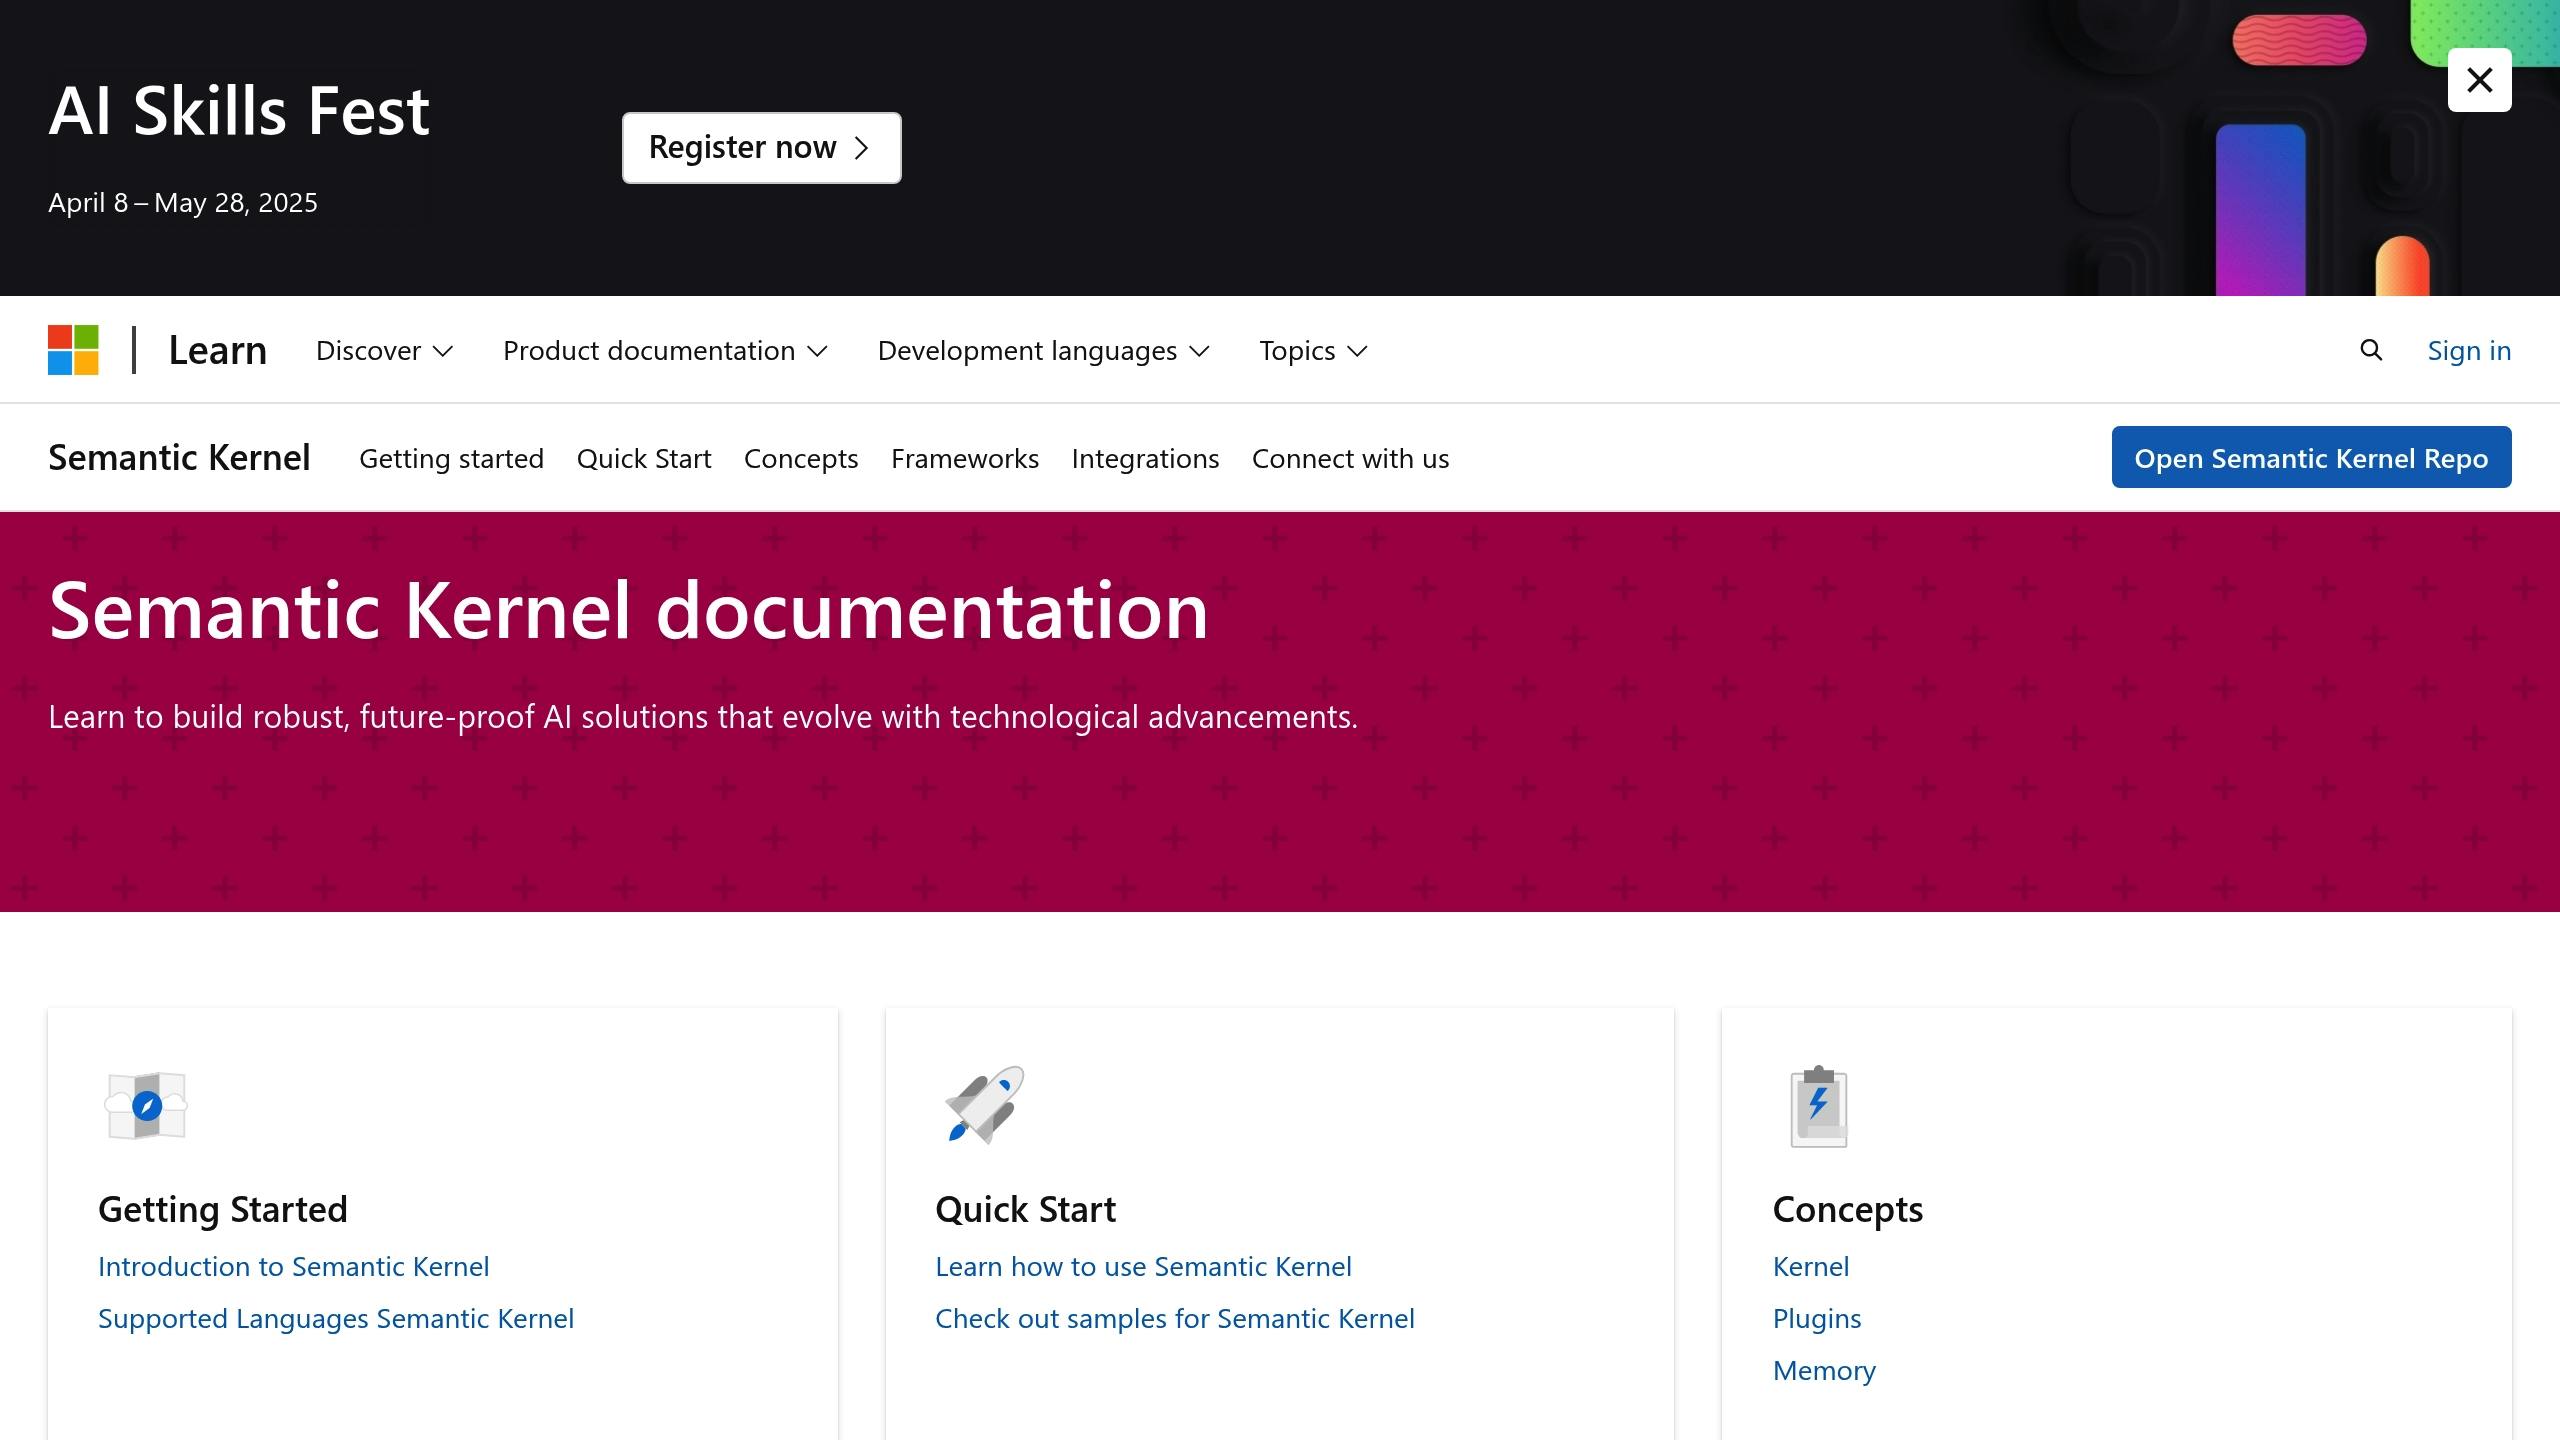Click the Semantic Kernel documentation heading
2560x1440 pixels.
pyautogui.click(x=628, y=610)
